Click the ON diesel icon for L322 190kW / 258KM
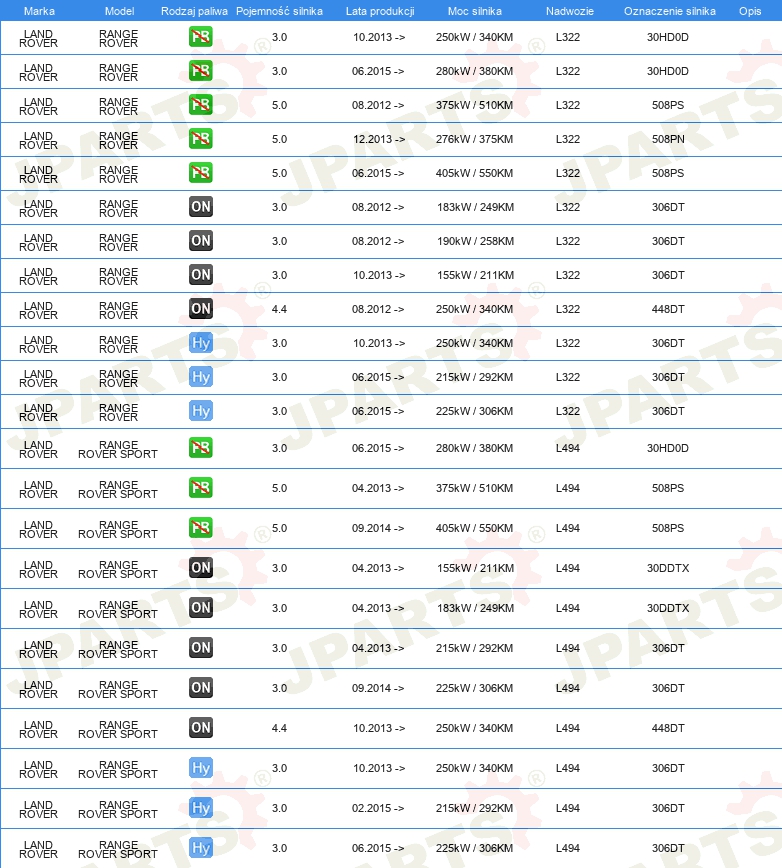The width and height of the screenshot is (782, 868). (x=201, y=241)
